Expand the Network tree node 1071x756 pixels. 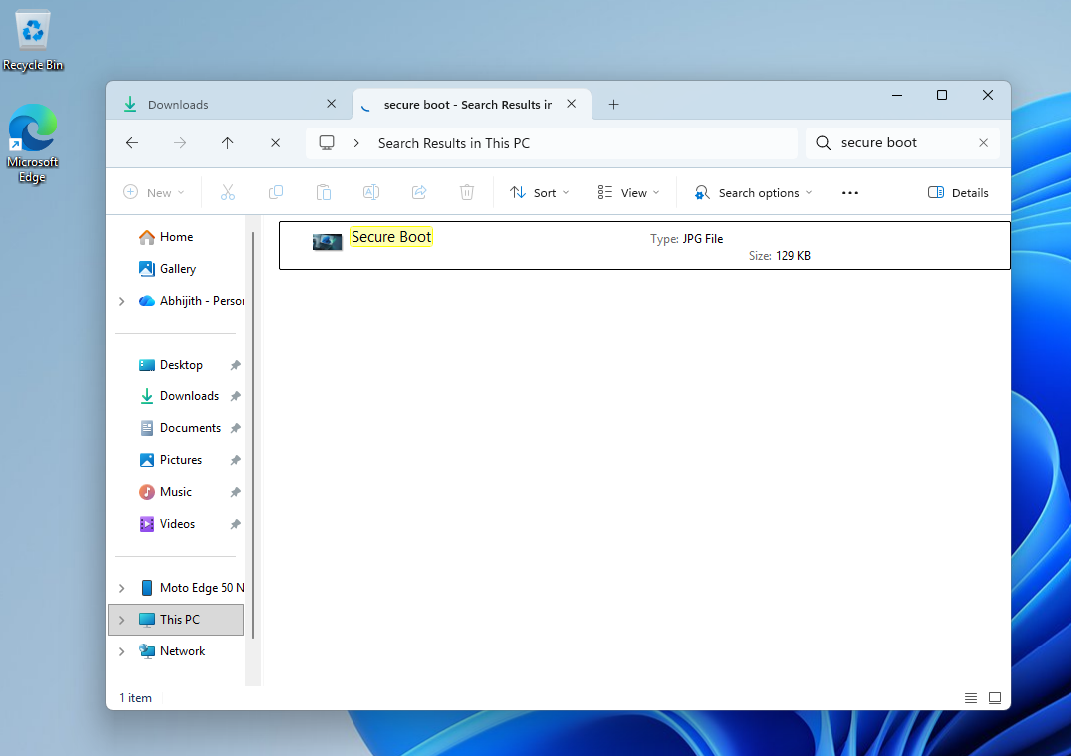pos(122,652)
